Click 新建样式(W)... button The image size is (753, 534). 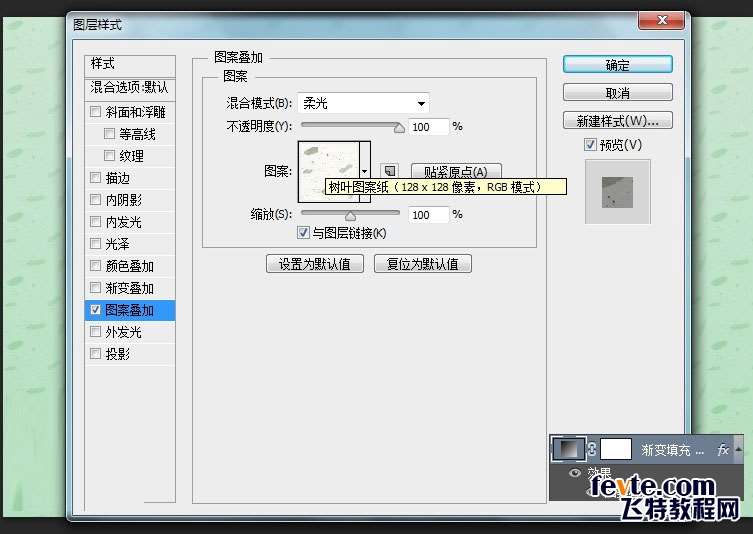tap(618, 120)
